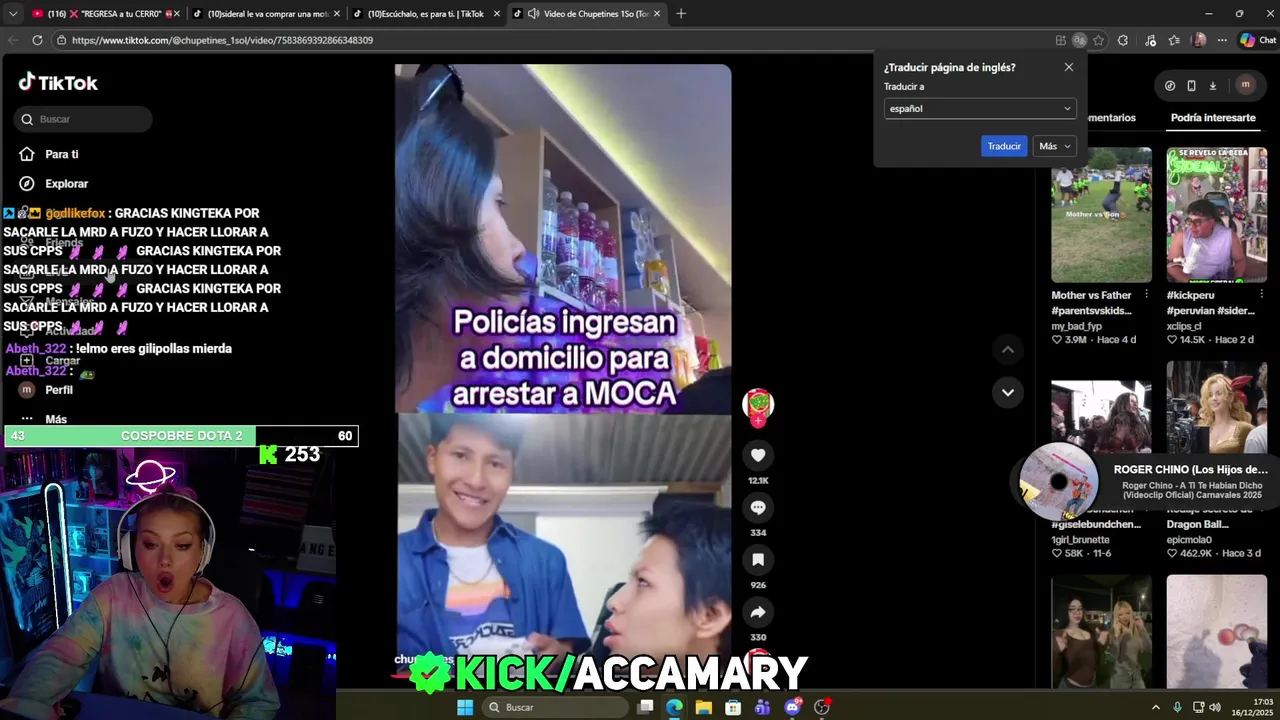Click the browser reload button

[37, 40]
